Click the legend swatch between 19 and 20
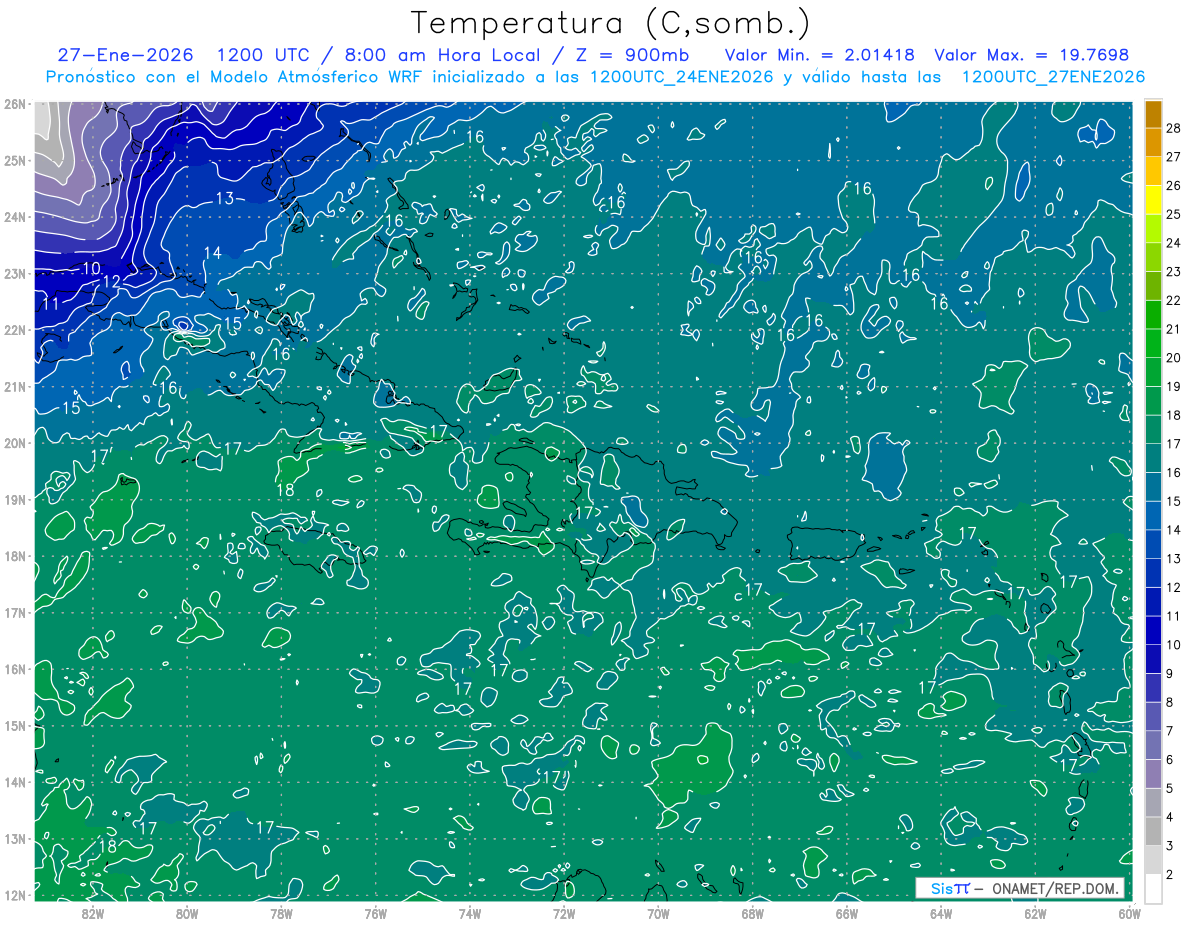The image size is (1200, 927). point(1153,372)
